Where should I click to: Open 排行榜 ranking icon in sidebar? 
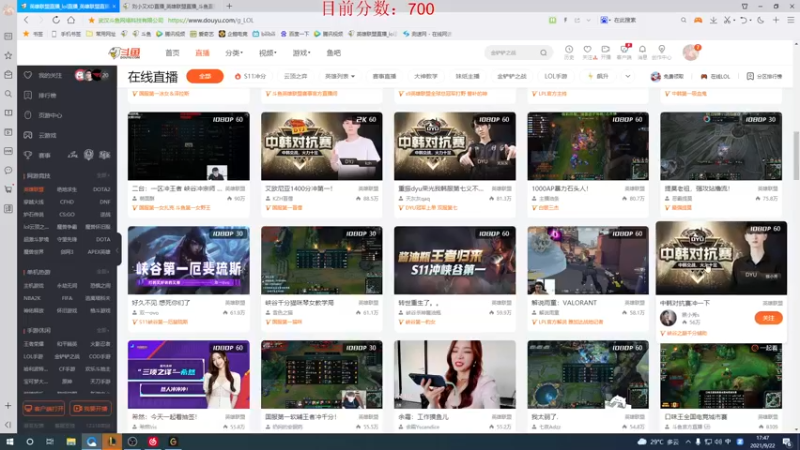28,95
